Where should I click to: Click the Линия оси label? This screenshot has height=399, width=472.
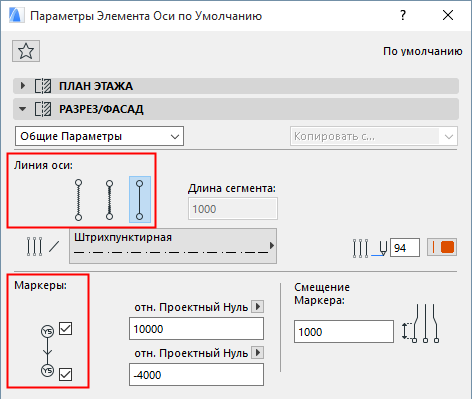coord(43,165)
